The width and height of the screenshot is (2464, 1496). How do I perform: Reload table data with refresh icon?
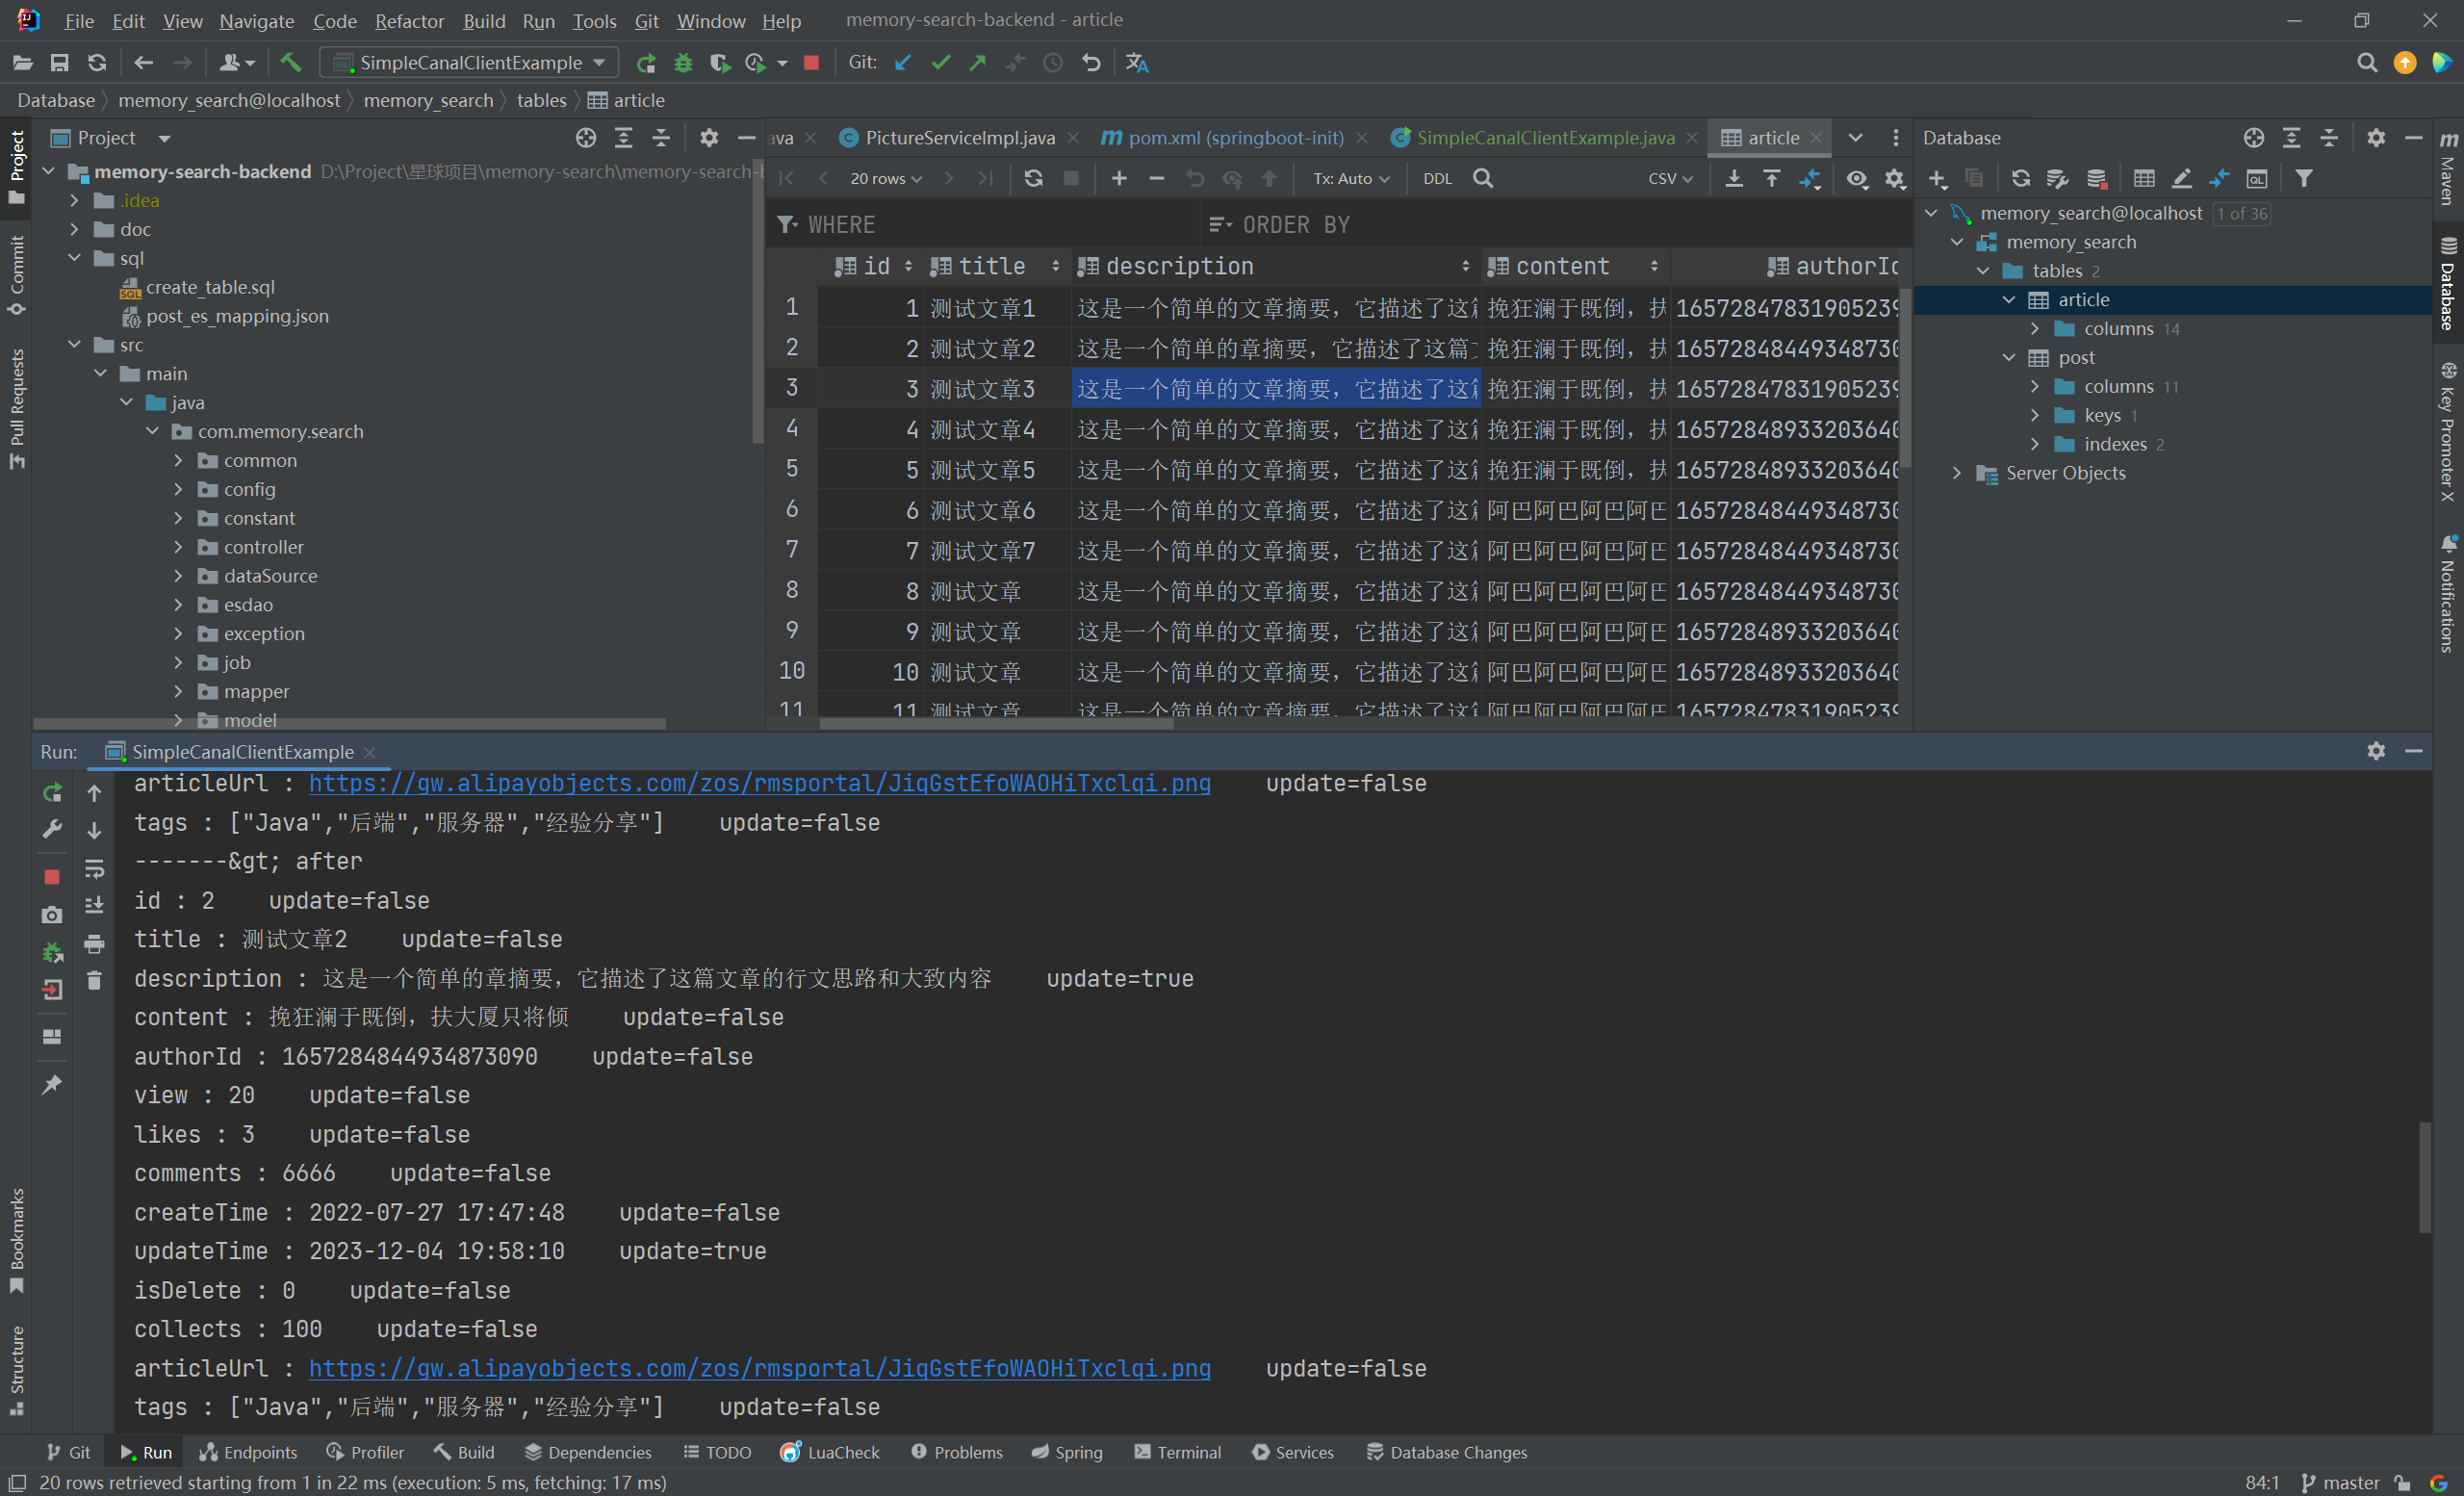(1033, 178)
